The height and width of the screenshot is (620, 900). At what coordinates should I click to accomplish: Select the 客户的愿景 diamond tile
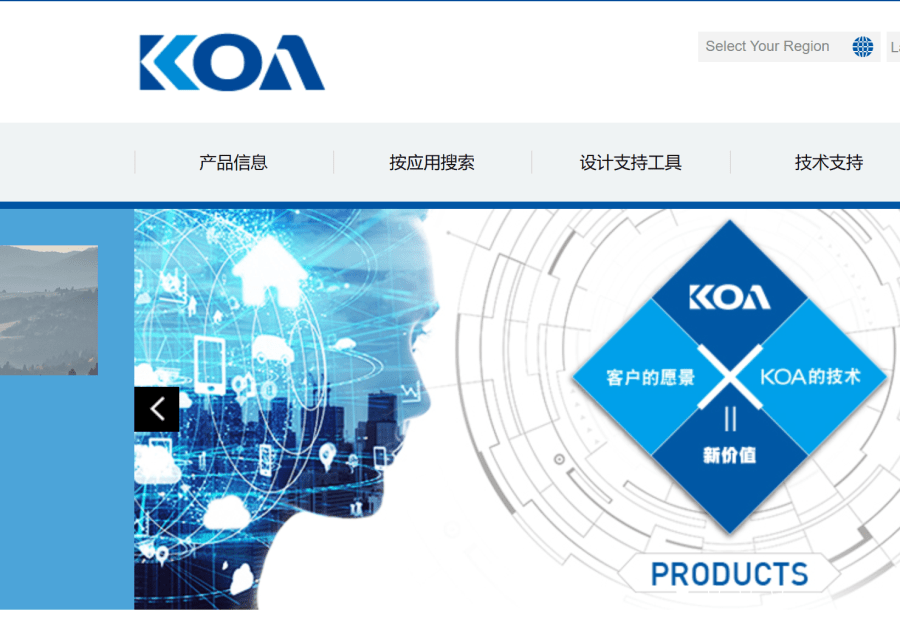(651, 377)
